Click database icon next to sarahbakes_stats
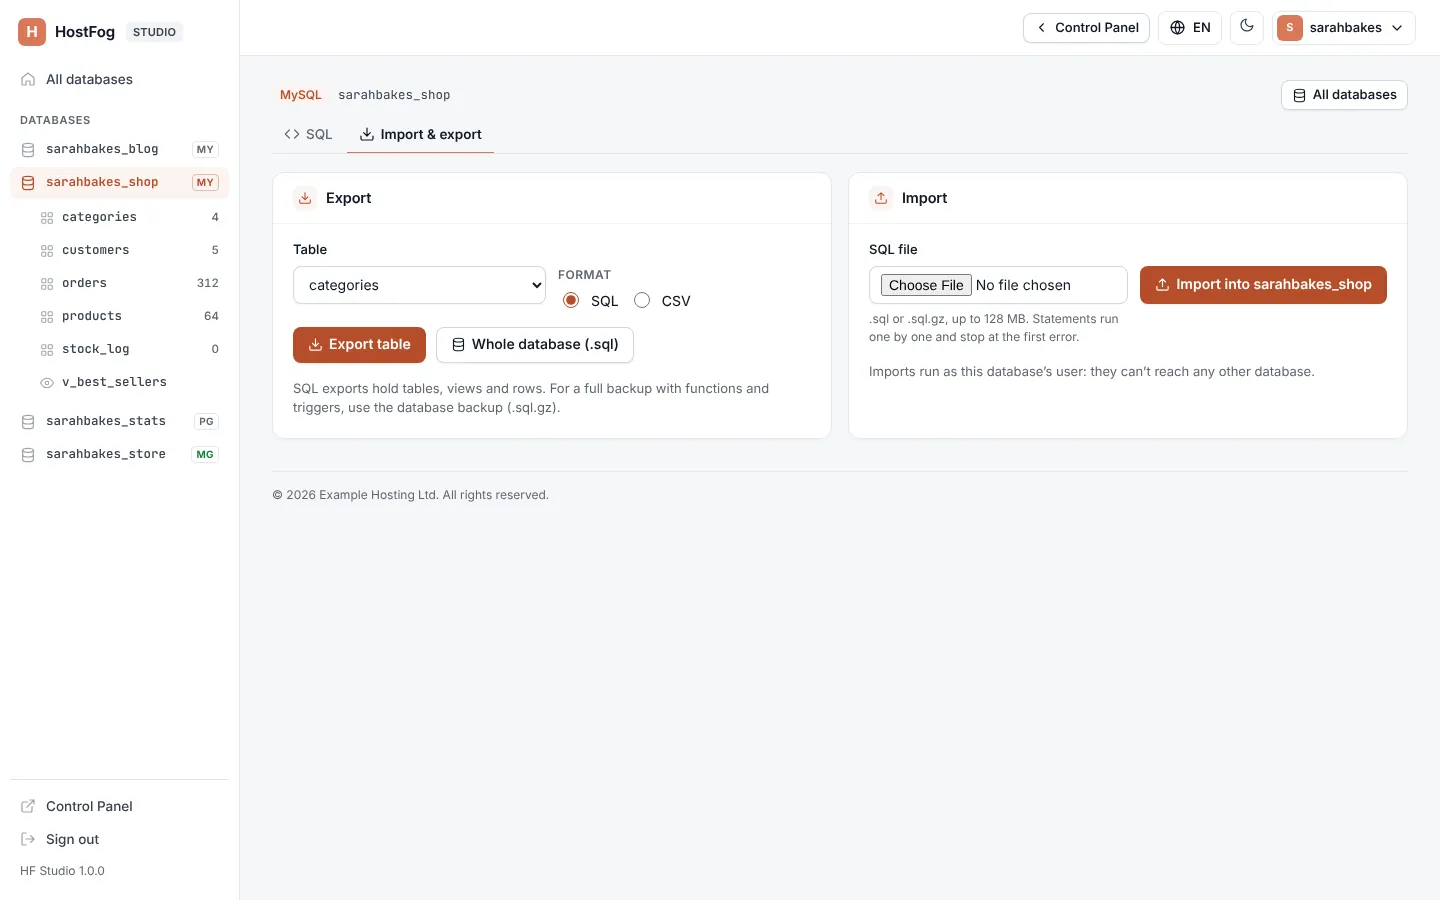This screenshot has width=1440, height=900. pos(28,422)
